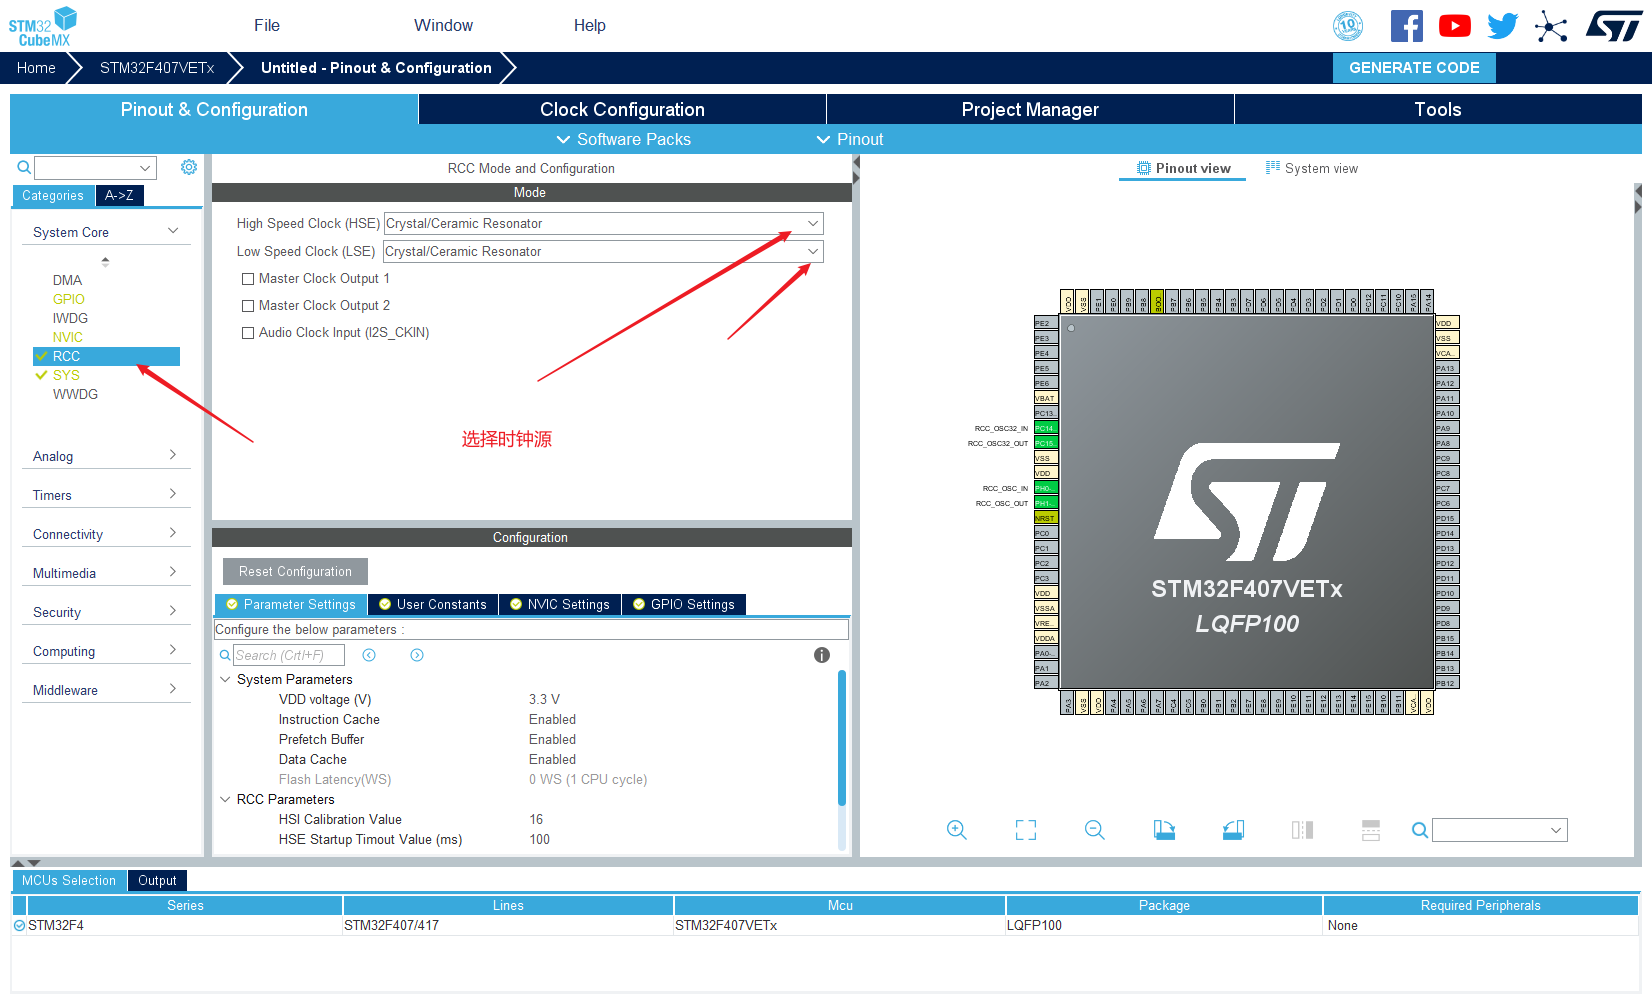Select SYS in System Core list
Viewport: 1652px width, 1004px height.
click(66, 375)
